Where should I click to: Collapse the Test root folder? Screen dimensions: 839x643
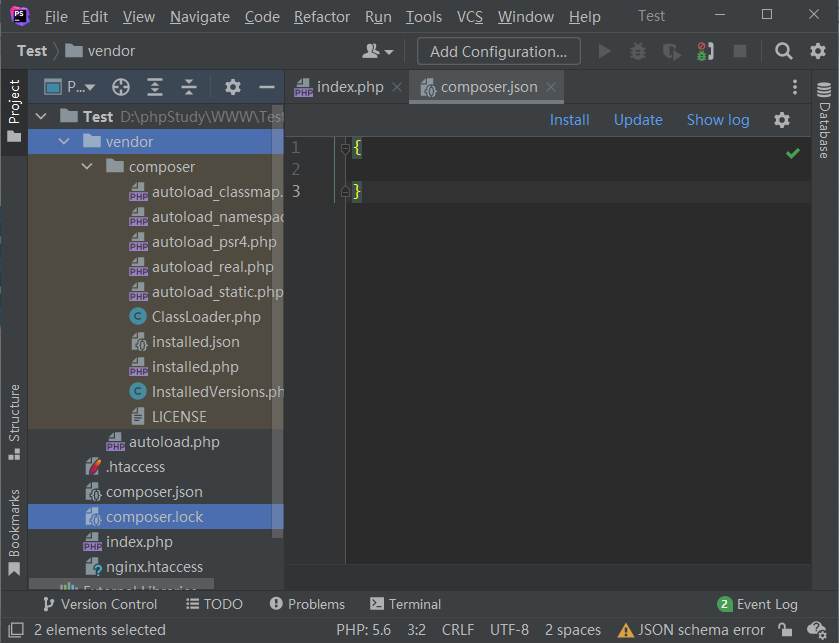(x=41, y=117)
